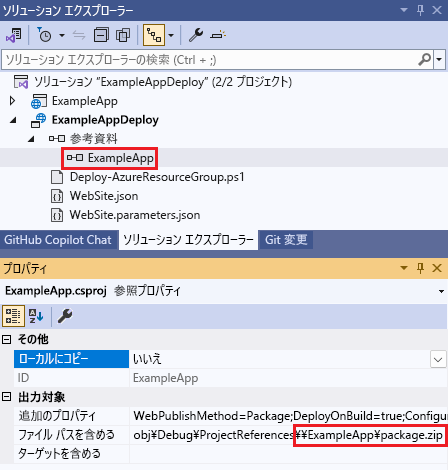Select the ExampleAppDeploy project
This screenshot has height=470, width=448.
coord(105,120)
